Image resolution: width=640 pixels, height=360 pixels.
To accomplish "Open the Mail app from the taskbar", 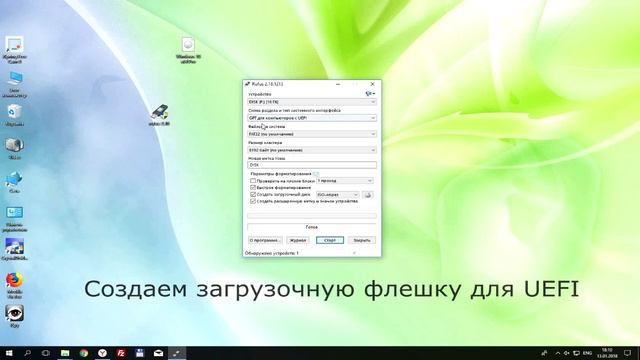I will point(158,353).
